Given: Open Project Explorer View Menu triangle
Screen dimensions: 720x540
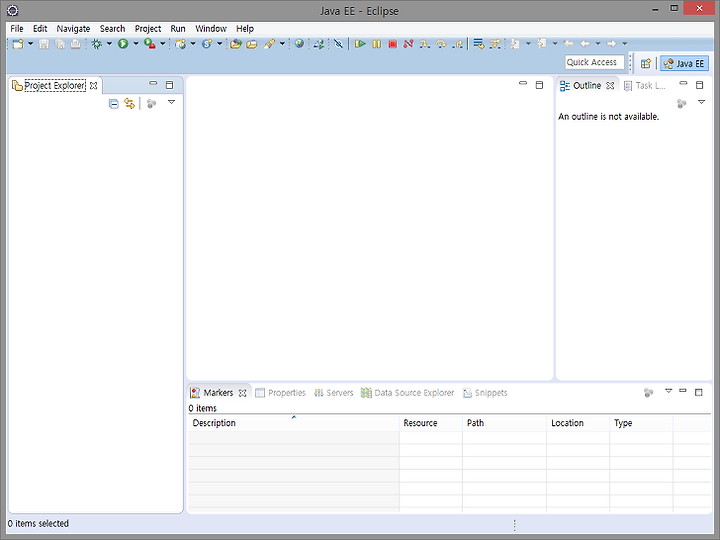Looking at the screenshot, I should (172, 102).
